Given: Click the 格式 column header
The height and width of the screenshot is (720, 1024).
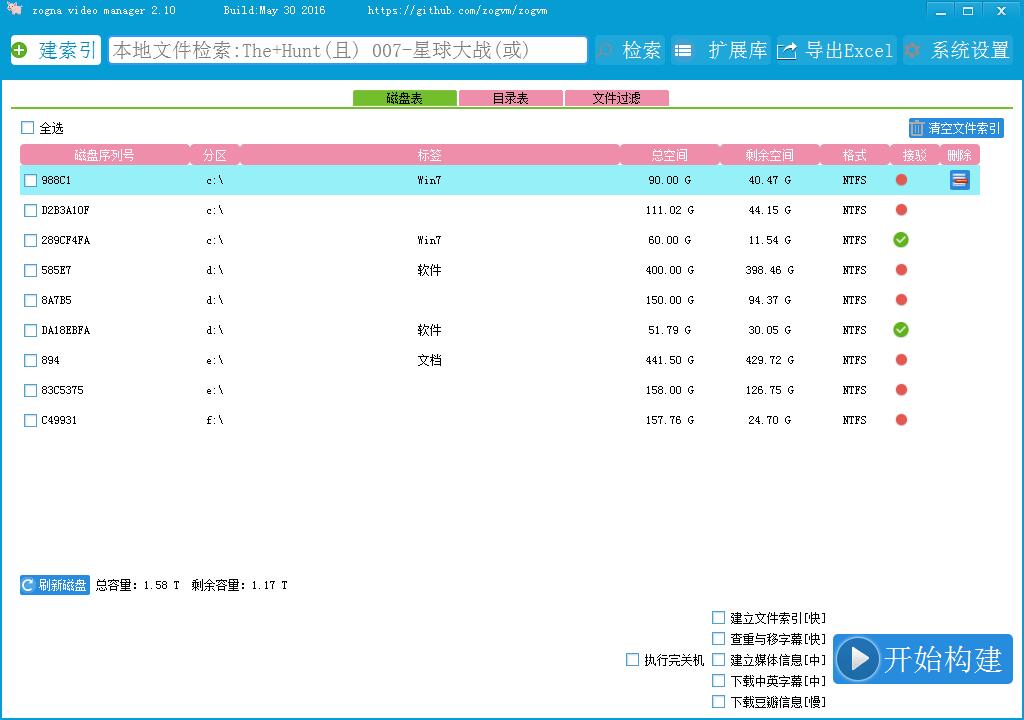Looking at the screenshot, I should pos(854,155).
